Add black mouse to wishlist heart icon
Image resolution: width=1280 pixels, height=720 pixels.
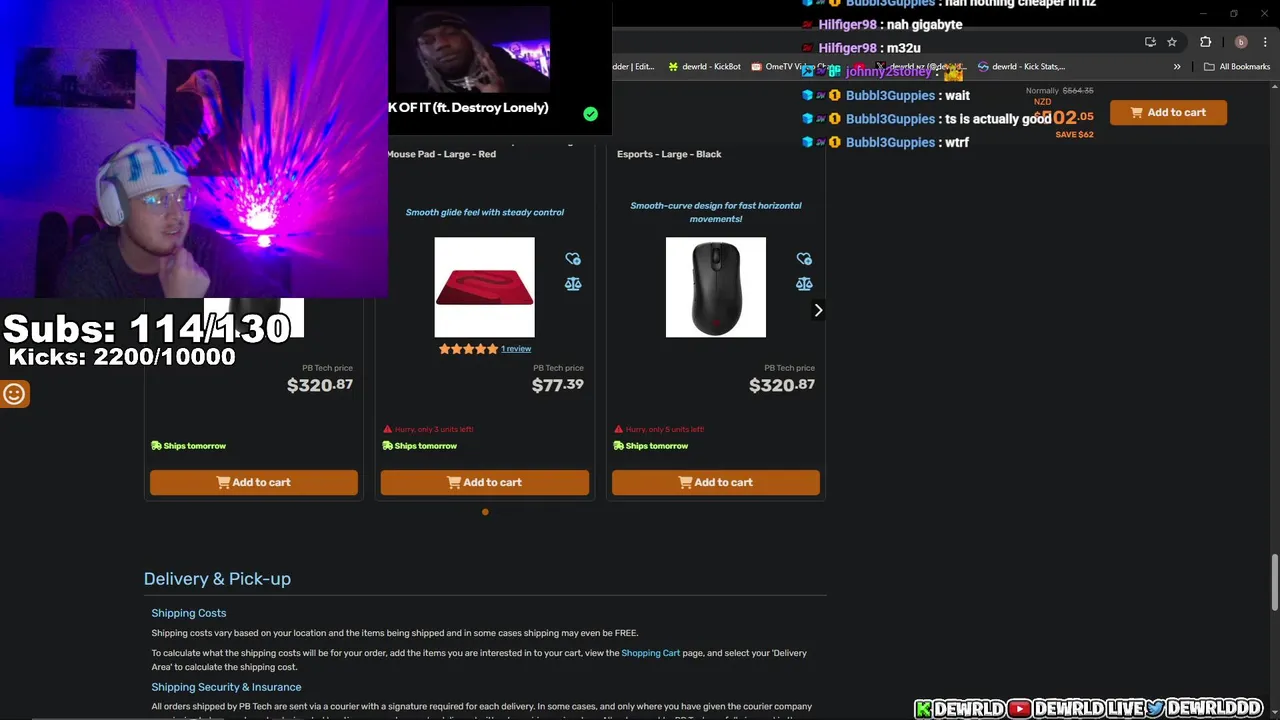pos(804,259)
